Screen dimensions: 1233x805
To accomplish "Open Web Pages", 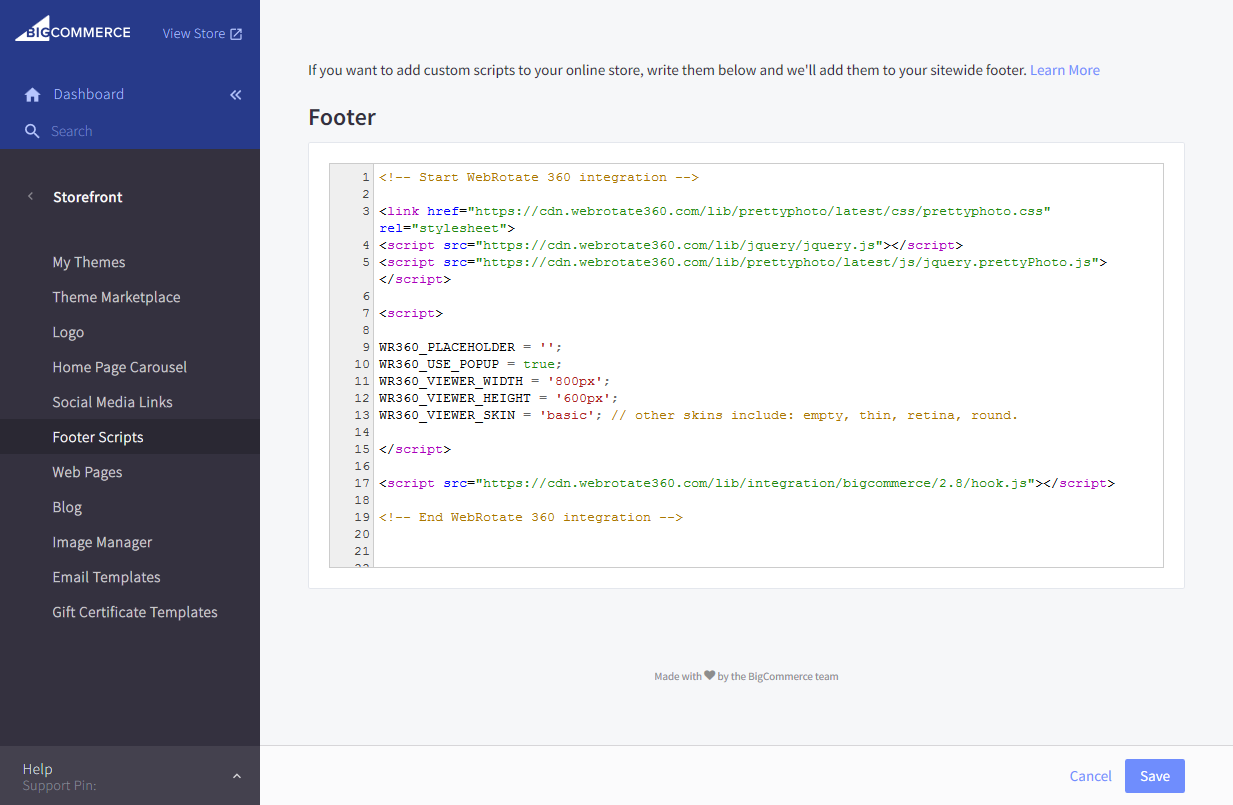I will click(88, 472).
